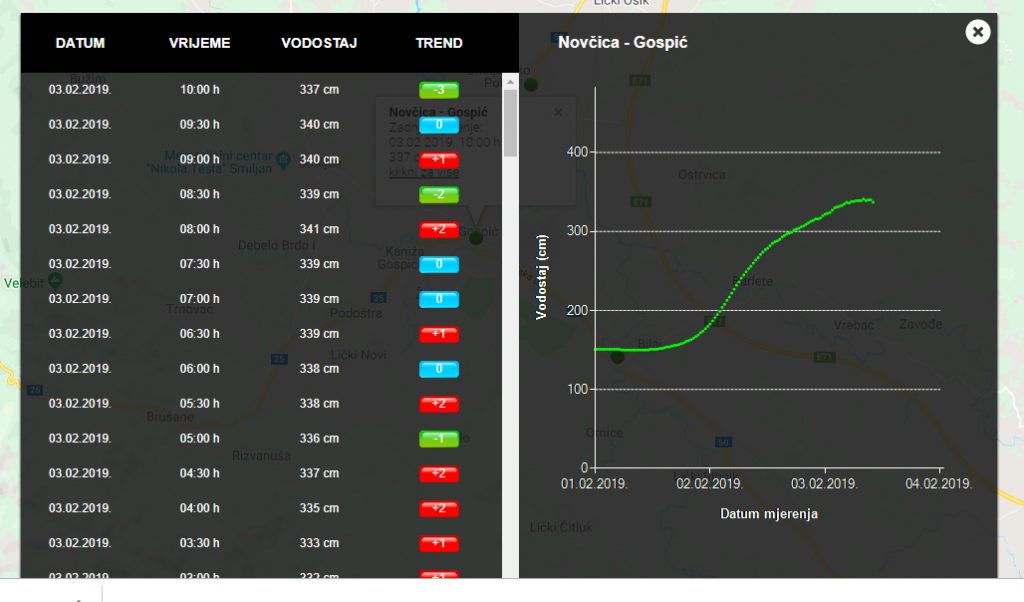This screenshot has width=1024, height=602.
Task: Click the green -2 trend badge at 08:30
Action: (x=439, y=195)
